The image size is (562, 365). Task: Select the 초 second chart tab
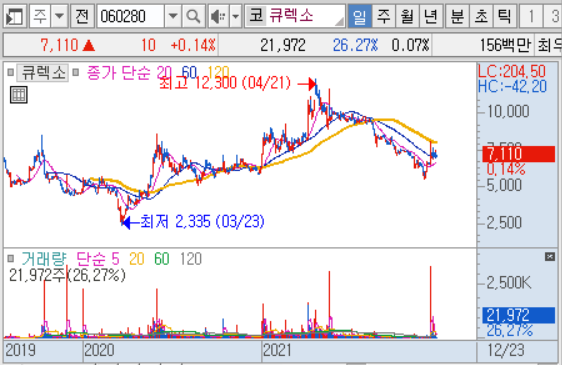point(481,16)
